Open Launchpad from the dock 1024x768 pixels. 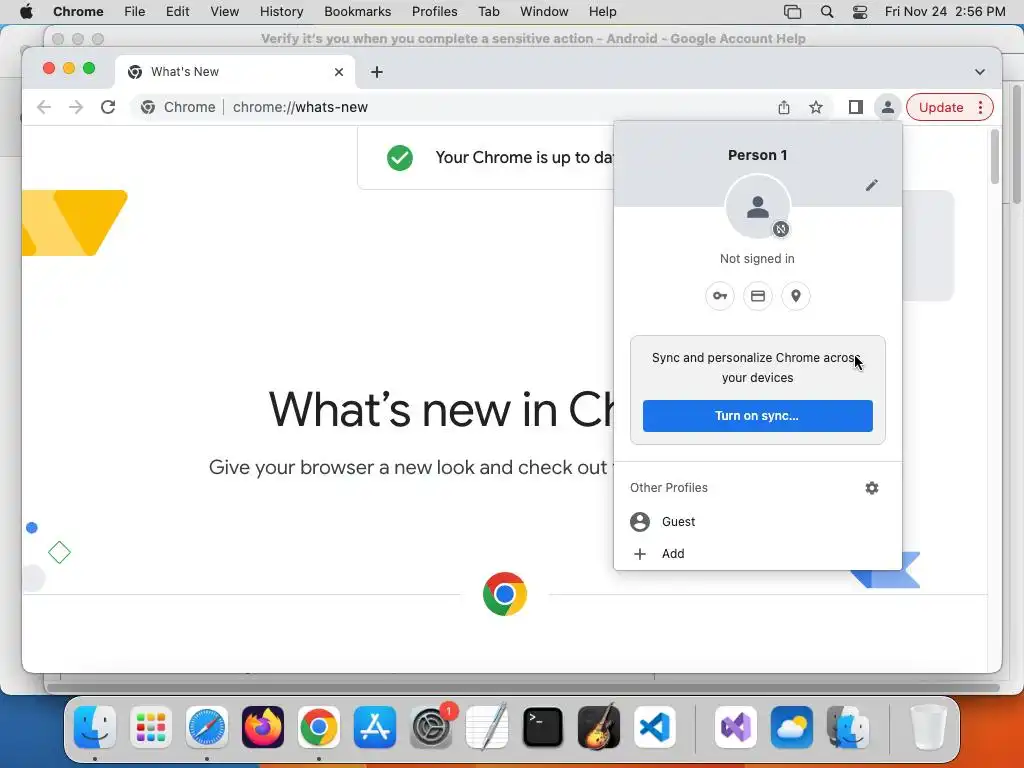[151, 727]
